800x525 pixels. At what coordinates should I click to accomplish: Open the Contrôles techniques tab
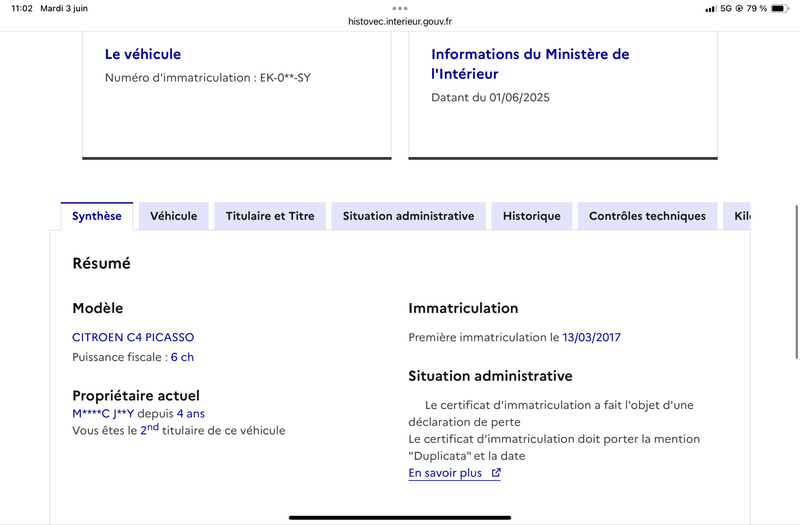click(647, 216)
